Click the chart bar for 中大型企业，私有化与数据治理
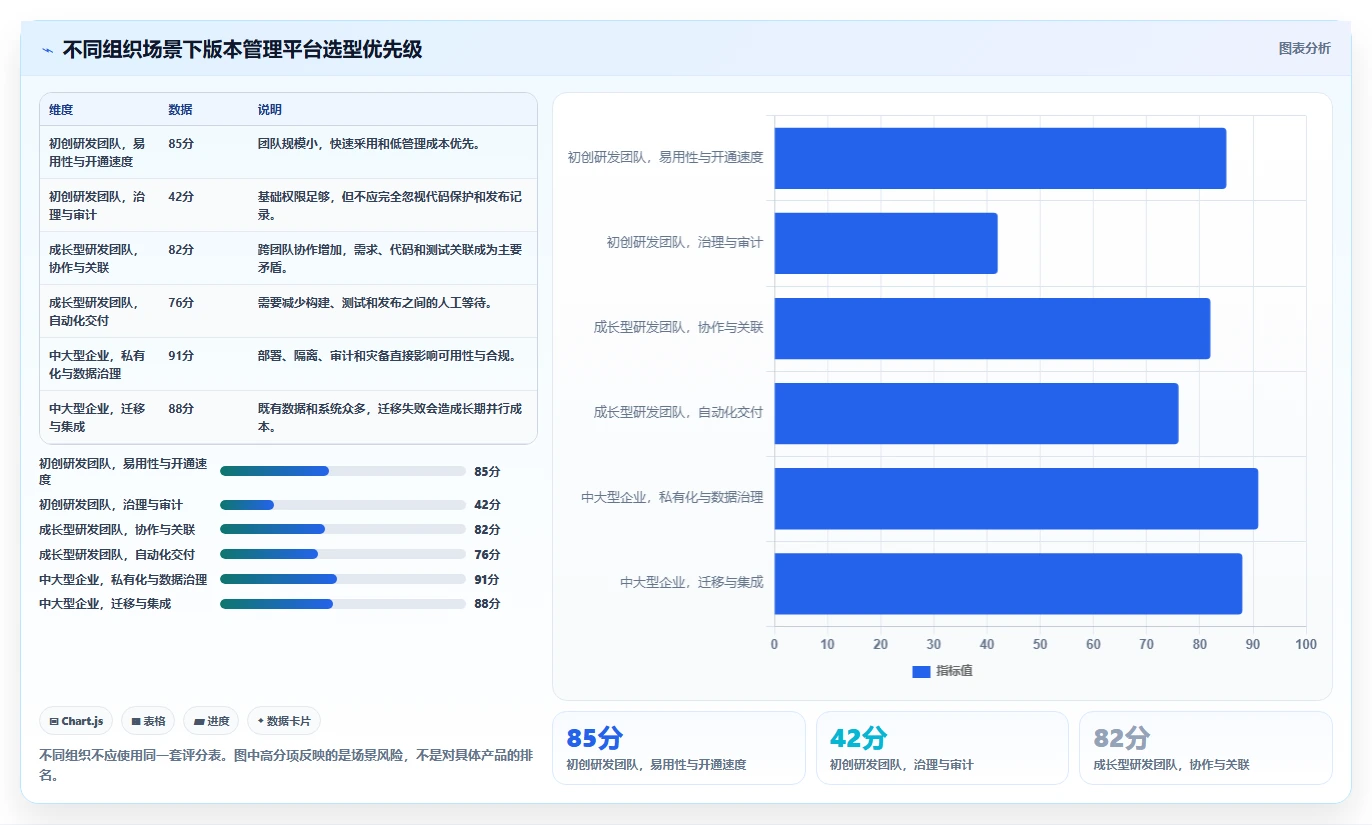This screenshot has width=1372, height=825. 1016,498
